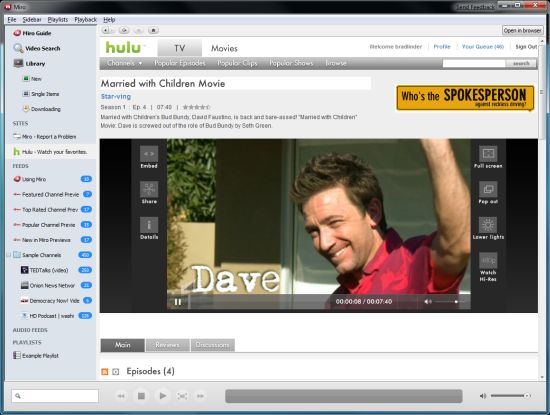Switch to the Discussions tab

[213, 345]
